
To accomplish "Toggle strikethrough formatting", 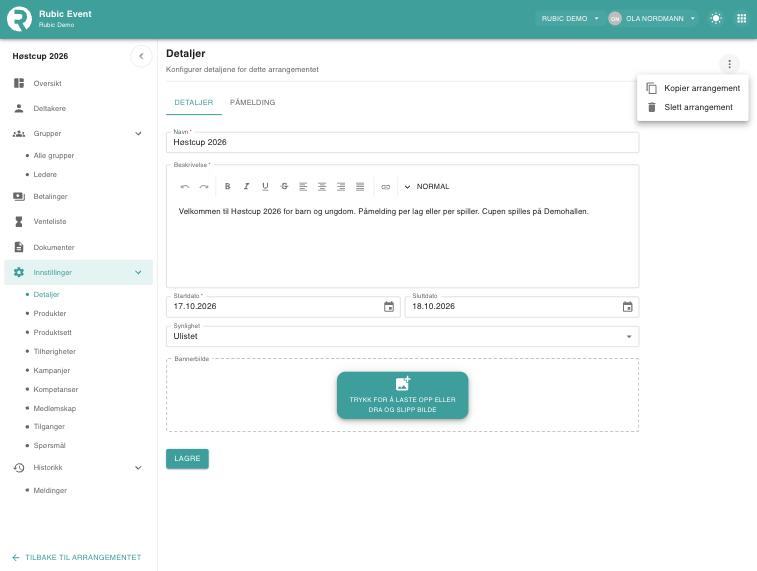I will coord(284,186).
